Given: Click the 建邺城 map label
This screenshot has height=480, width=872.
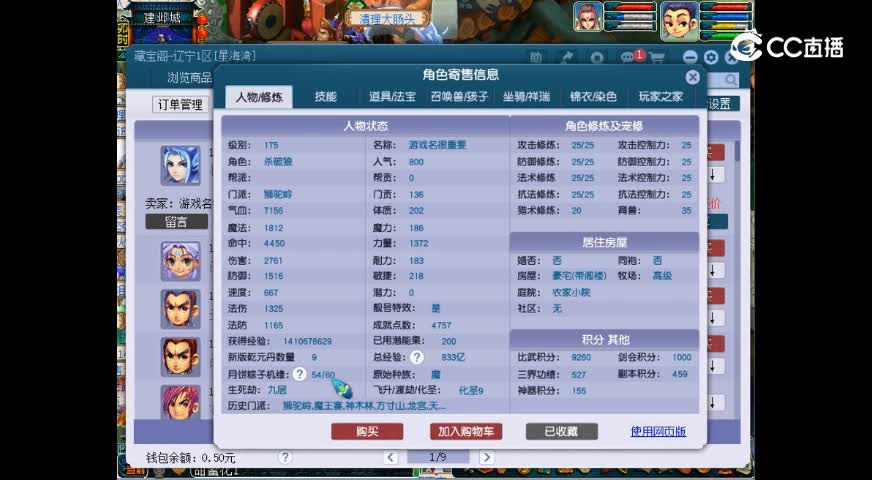Looking at the screenshot, I should click(x=162, y=18).
